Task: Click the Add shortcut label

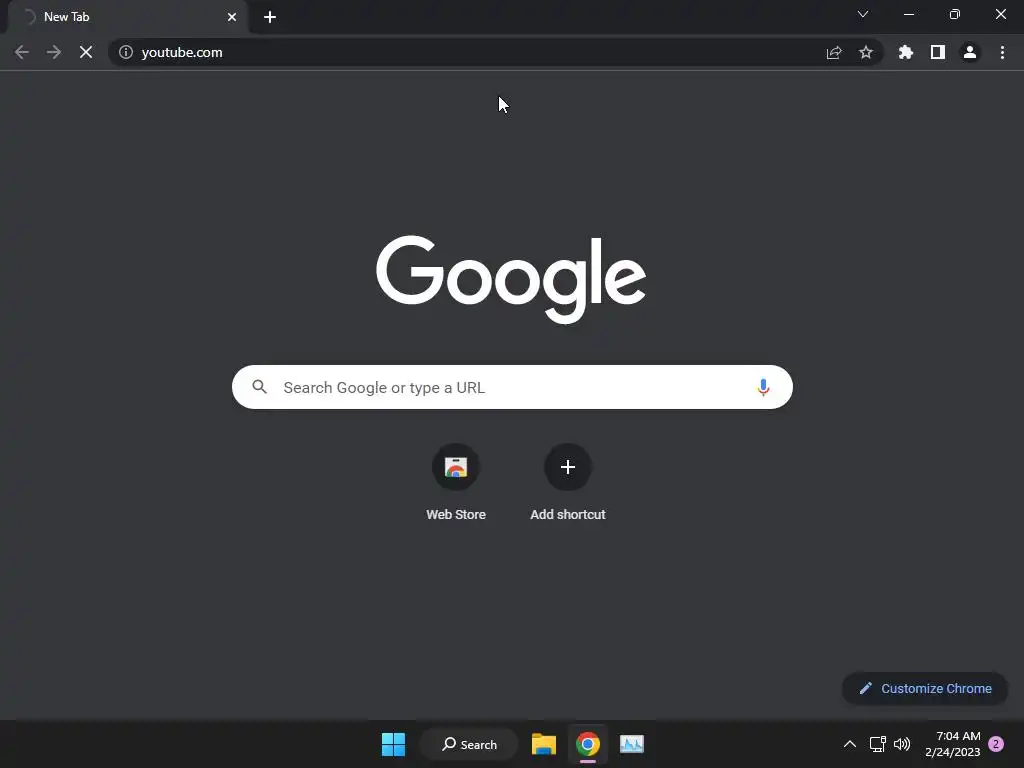Action: [568, 515]
